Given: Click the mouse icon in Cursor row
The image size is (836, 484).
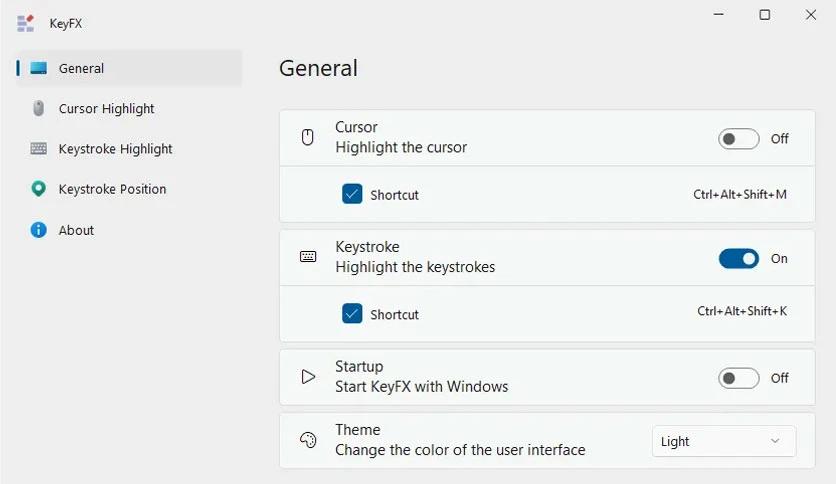Looking at the screenshot, I should click(x=308, y=138).
